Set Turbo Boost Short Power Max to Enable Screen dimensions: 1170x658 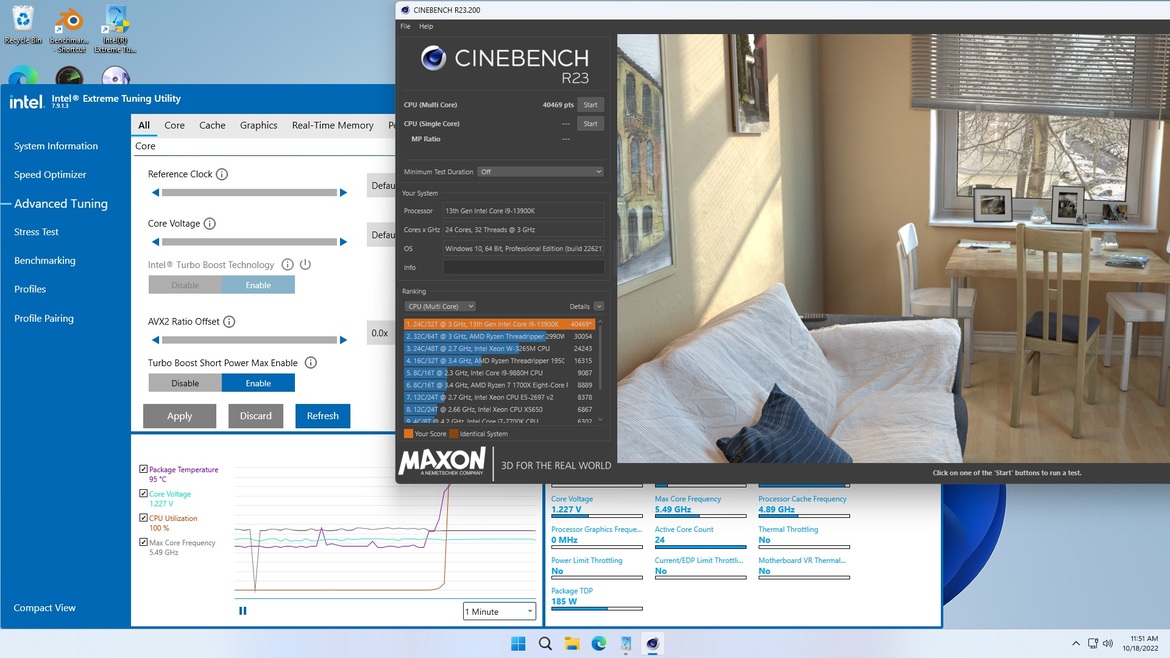258,383
